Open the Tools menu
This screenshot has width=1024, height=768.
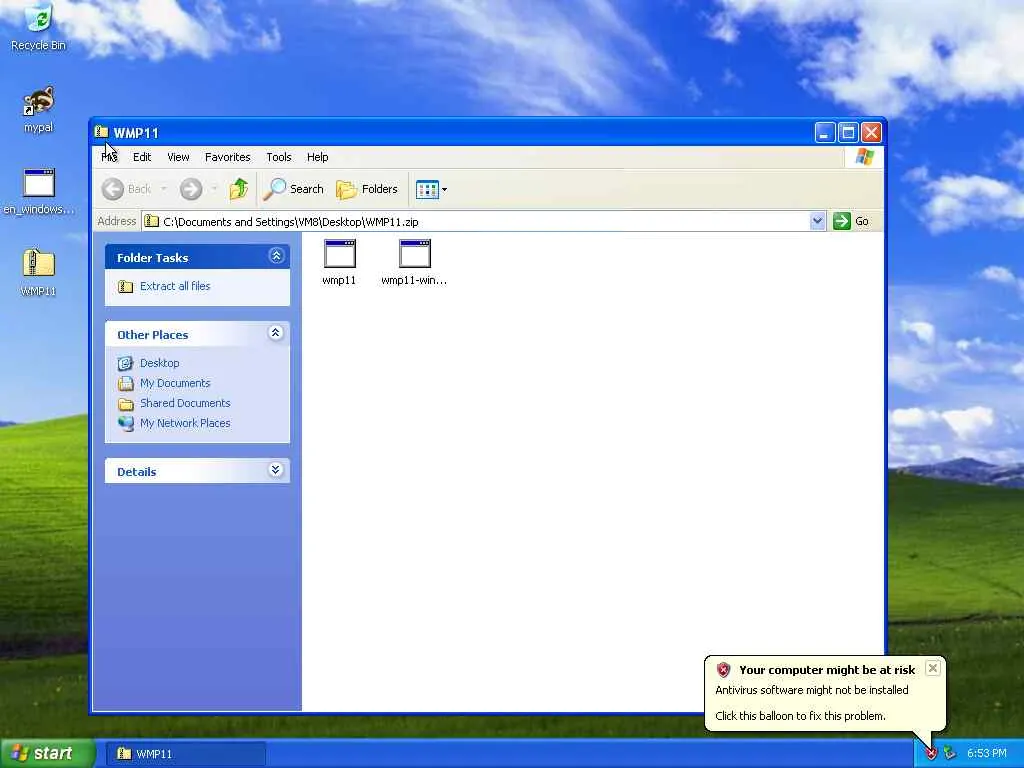coord(279,157)
